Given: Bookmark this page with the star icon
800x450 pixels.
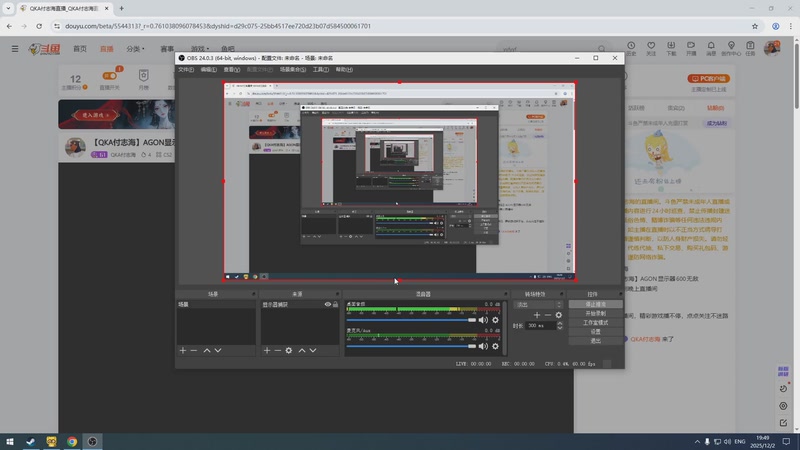Looking at the screenshot, I should click(x=755, y=26).
